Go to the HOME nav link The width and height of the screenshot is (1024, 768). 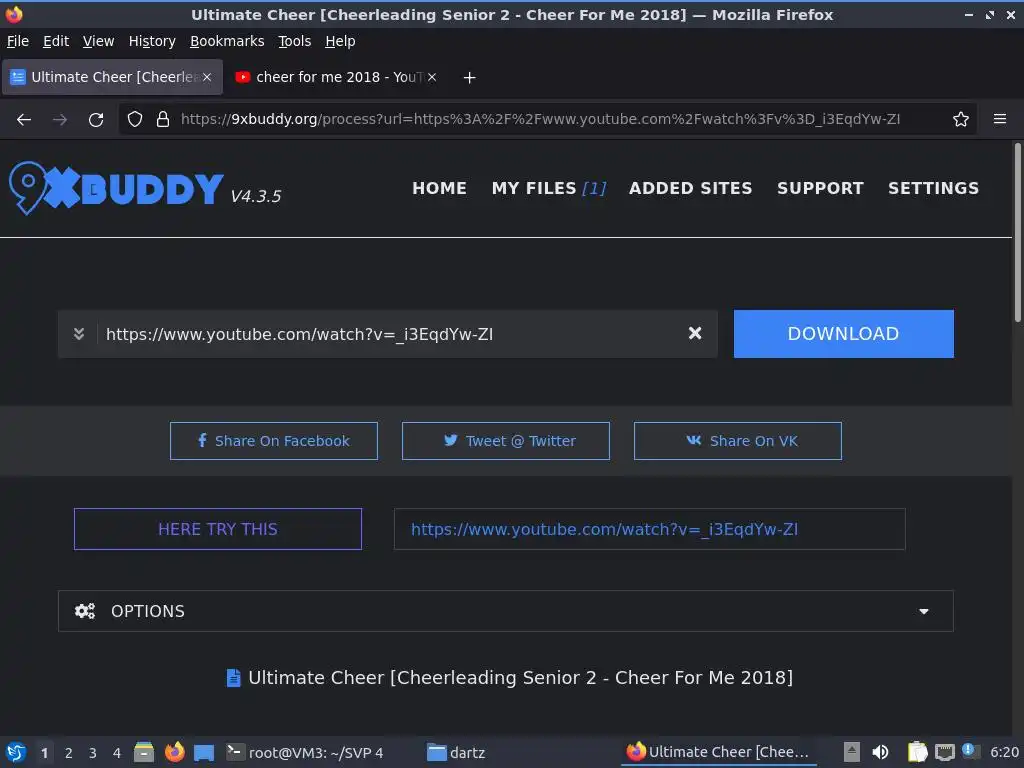coord(440,188)
